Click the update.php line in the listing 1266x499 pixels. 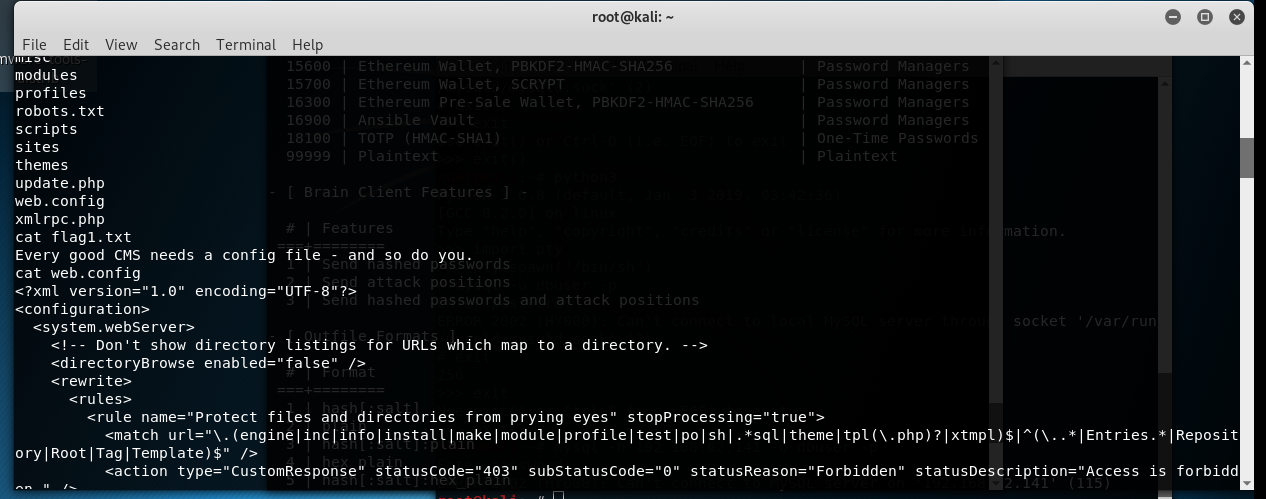(x=60, y=183)
